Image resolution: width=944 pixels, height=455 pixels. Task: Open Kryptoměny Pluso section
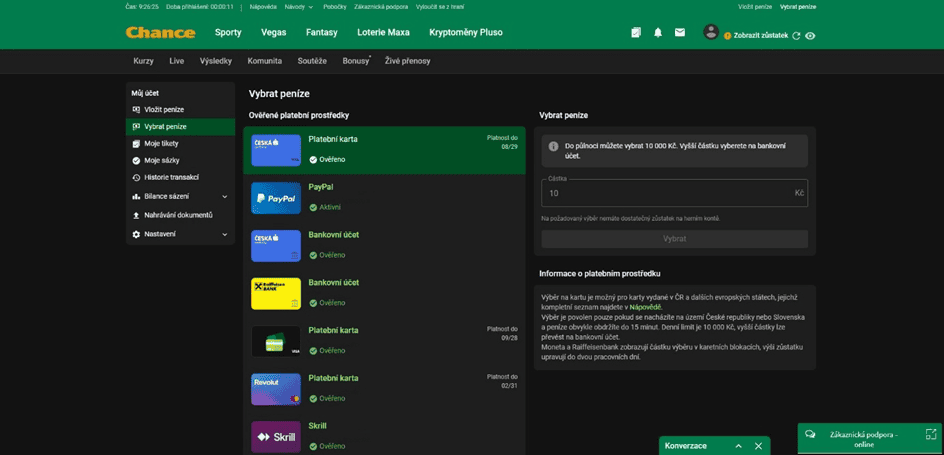pos(465,32)
